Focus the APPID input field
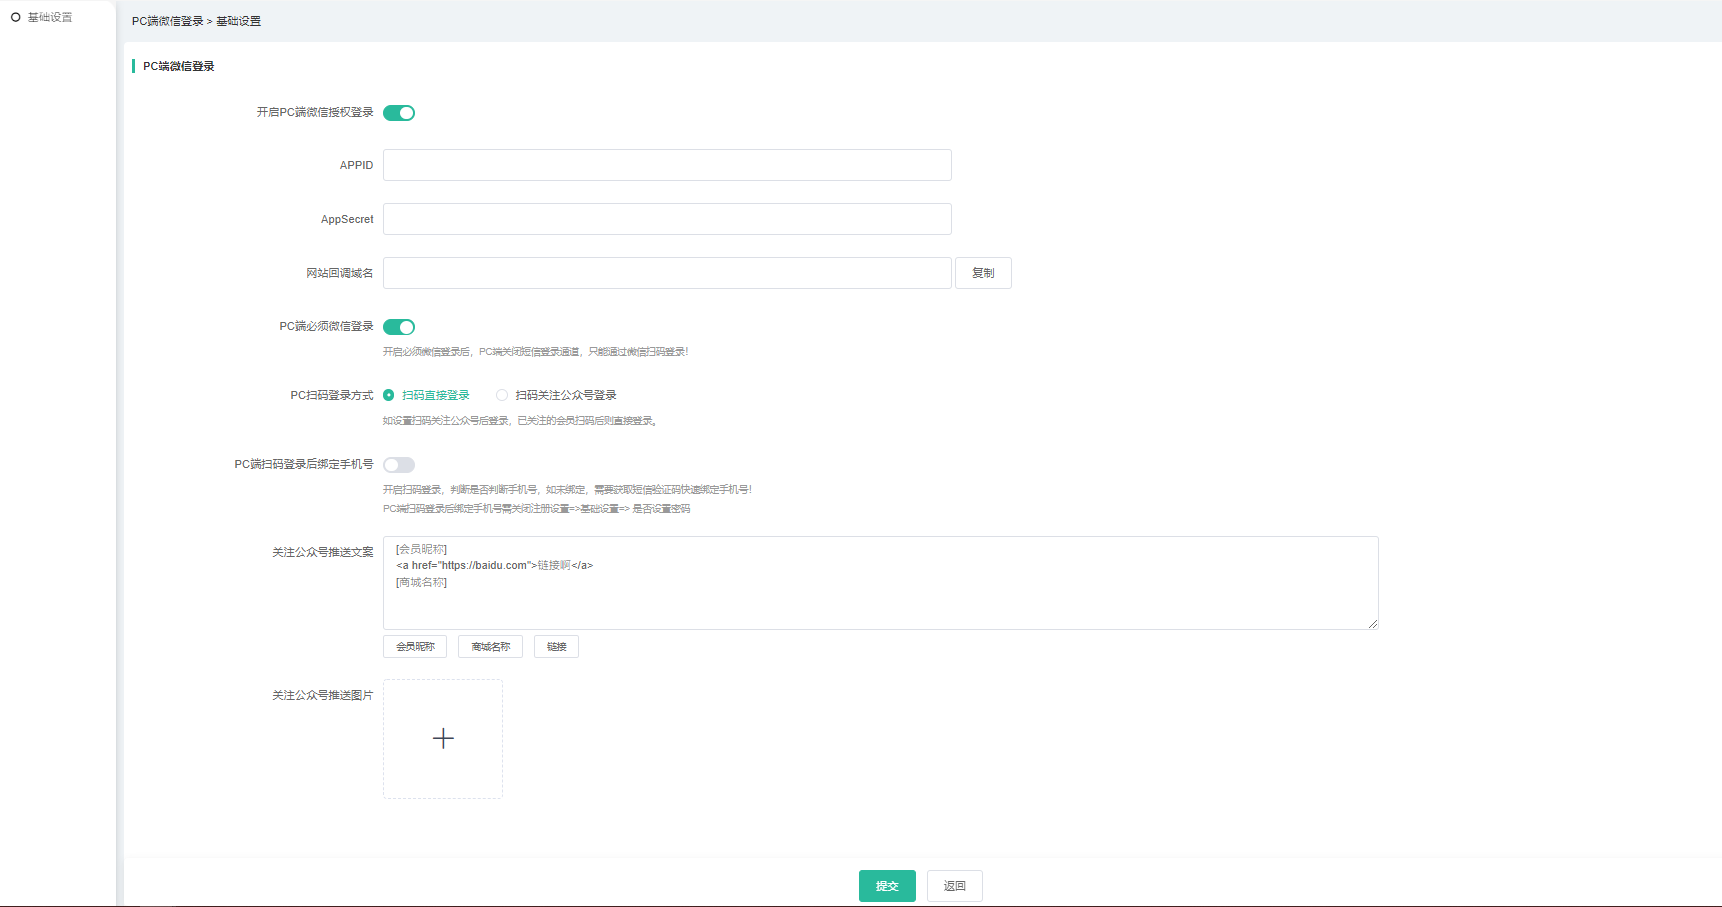1722x907 pixels. (x=667, y=165)
